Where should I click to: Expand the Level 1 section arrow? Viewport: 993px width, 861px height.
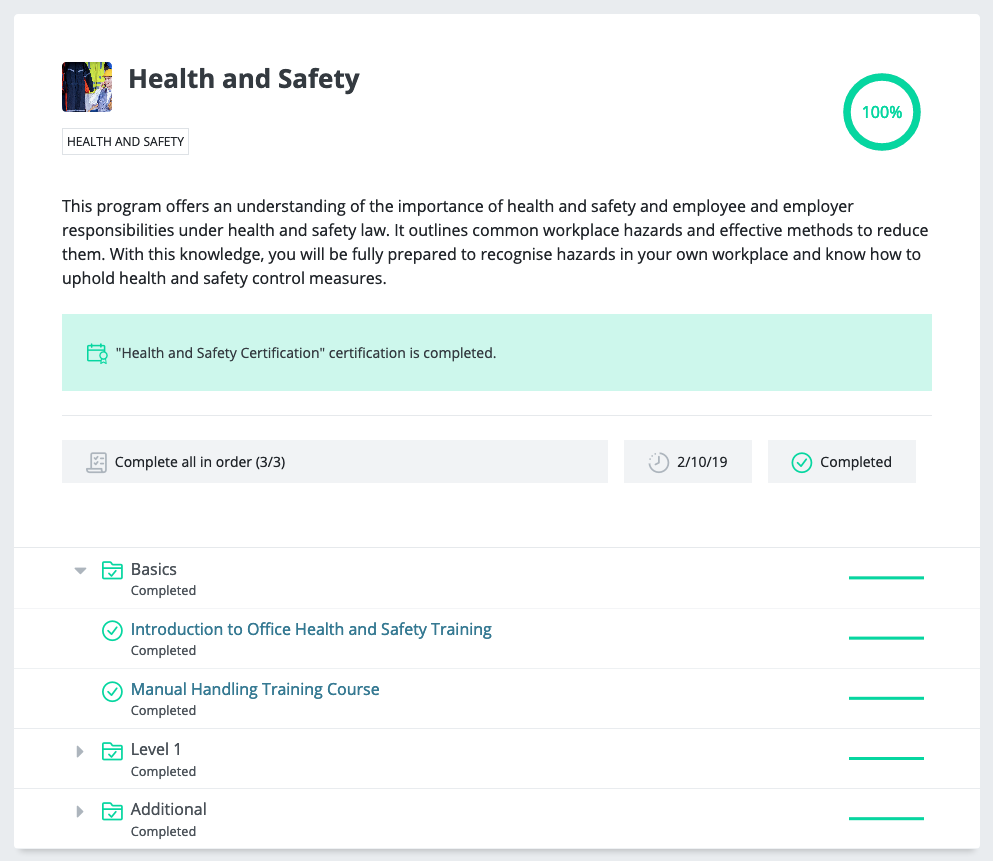coord(81,751)
